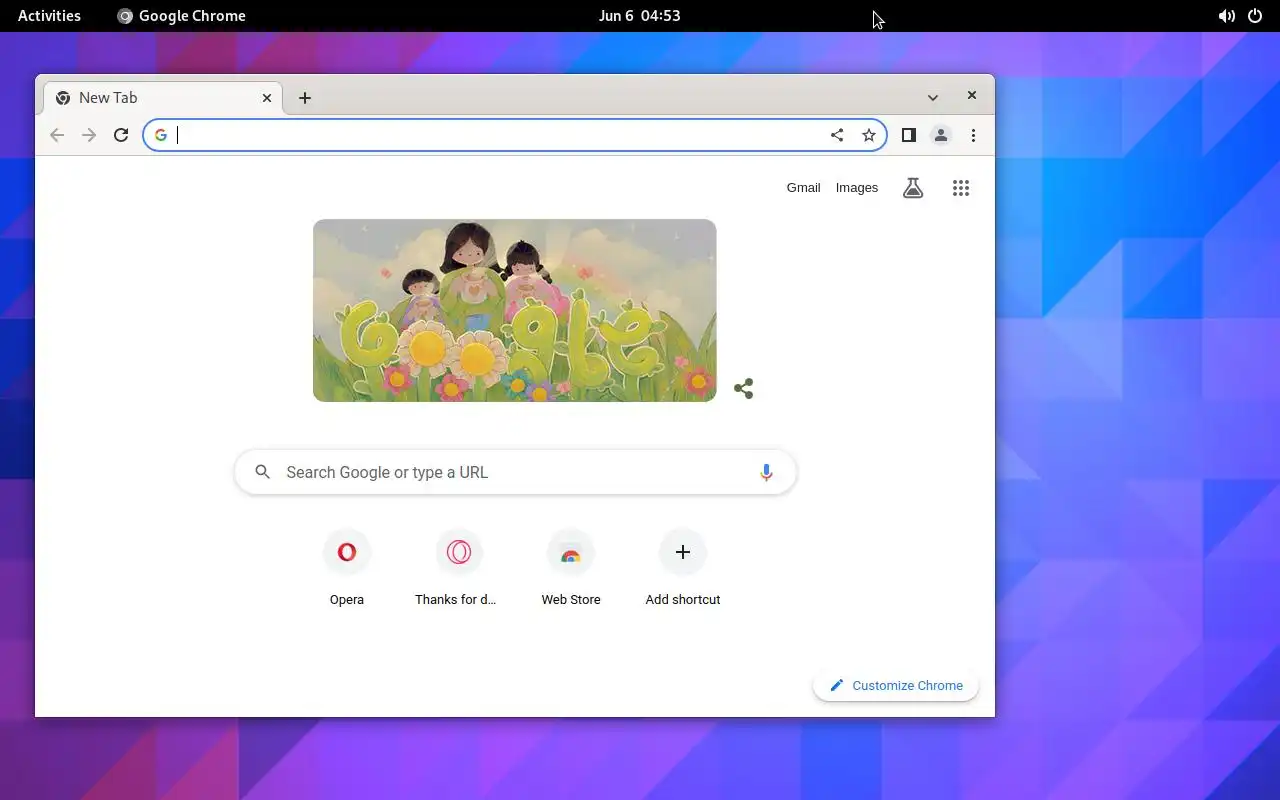The height and width of the screenshot is (800, 1280).
Task: Open the Chrome three-dot menu
Action: pyautogui.click(x=973, y=135)
